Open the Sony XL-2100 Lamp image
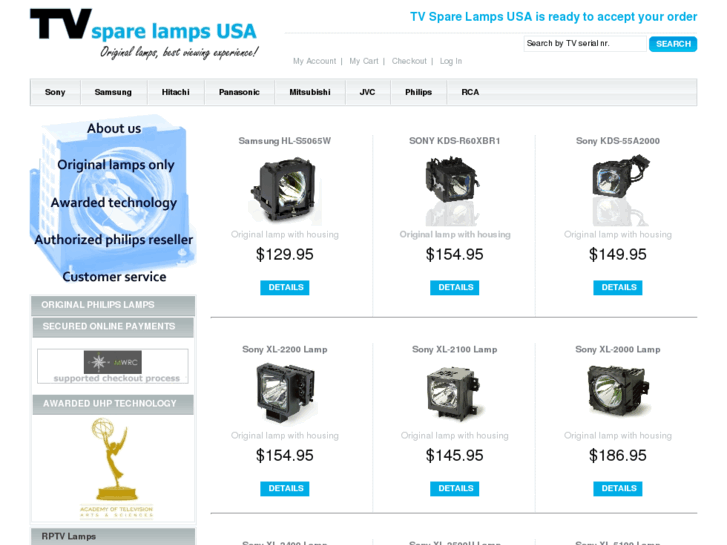 pos(454,394)
